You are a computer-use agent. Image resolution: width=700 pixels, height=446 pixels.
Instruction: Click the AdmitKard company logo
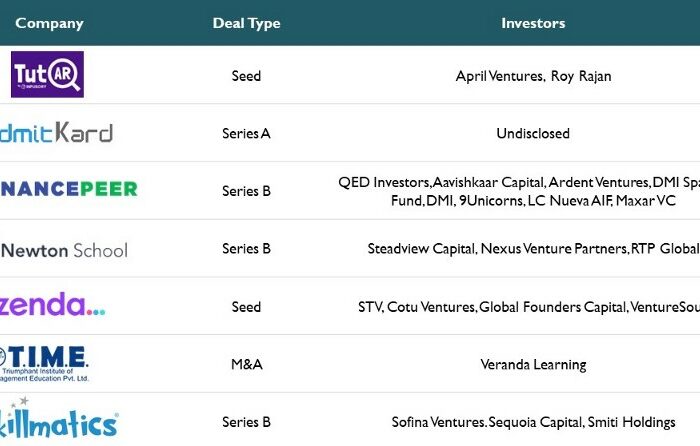[x=56, y=132]
